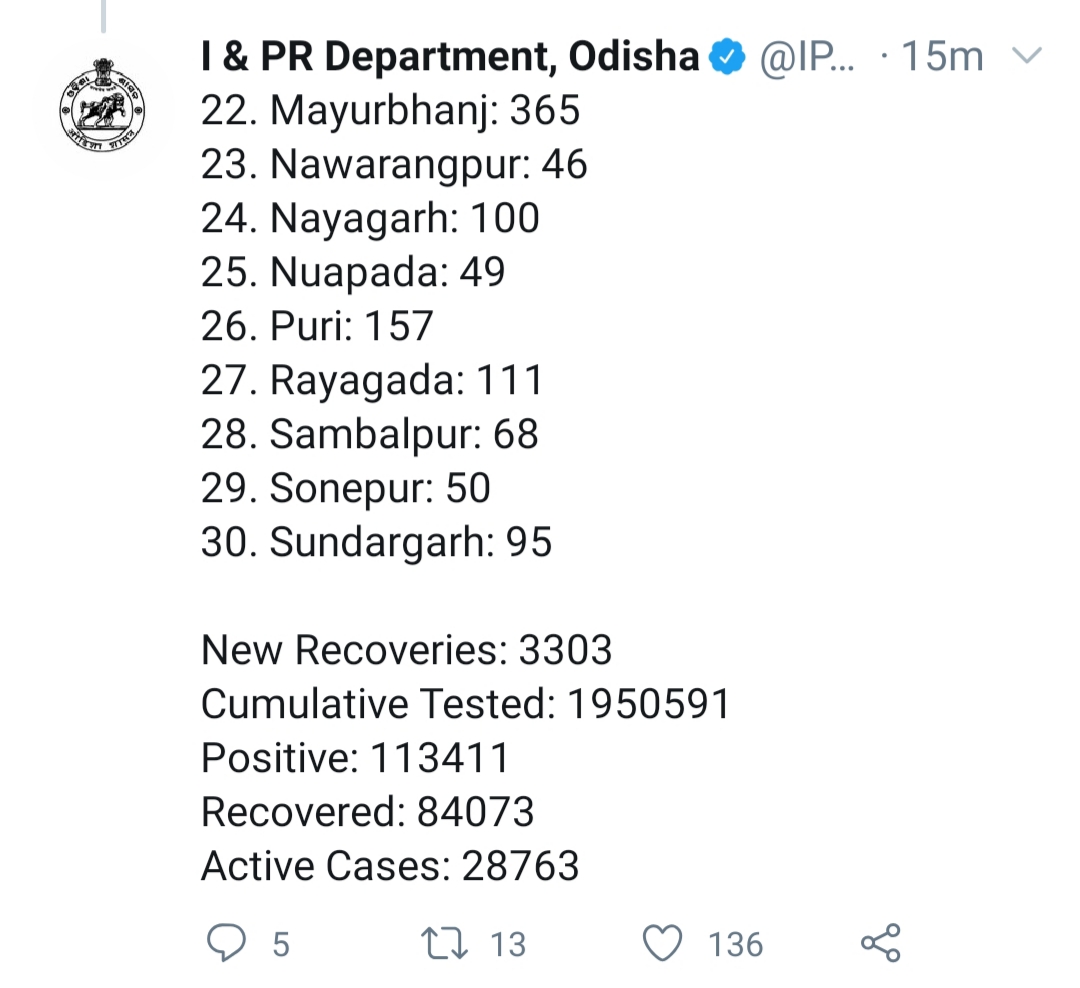Viewport: 1080px width, 988px height.
Task: Share the tweet using the share icon
Action: tap(880, 943)
